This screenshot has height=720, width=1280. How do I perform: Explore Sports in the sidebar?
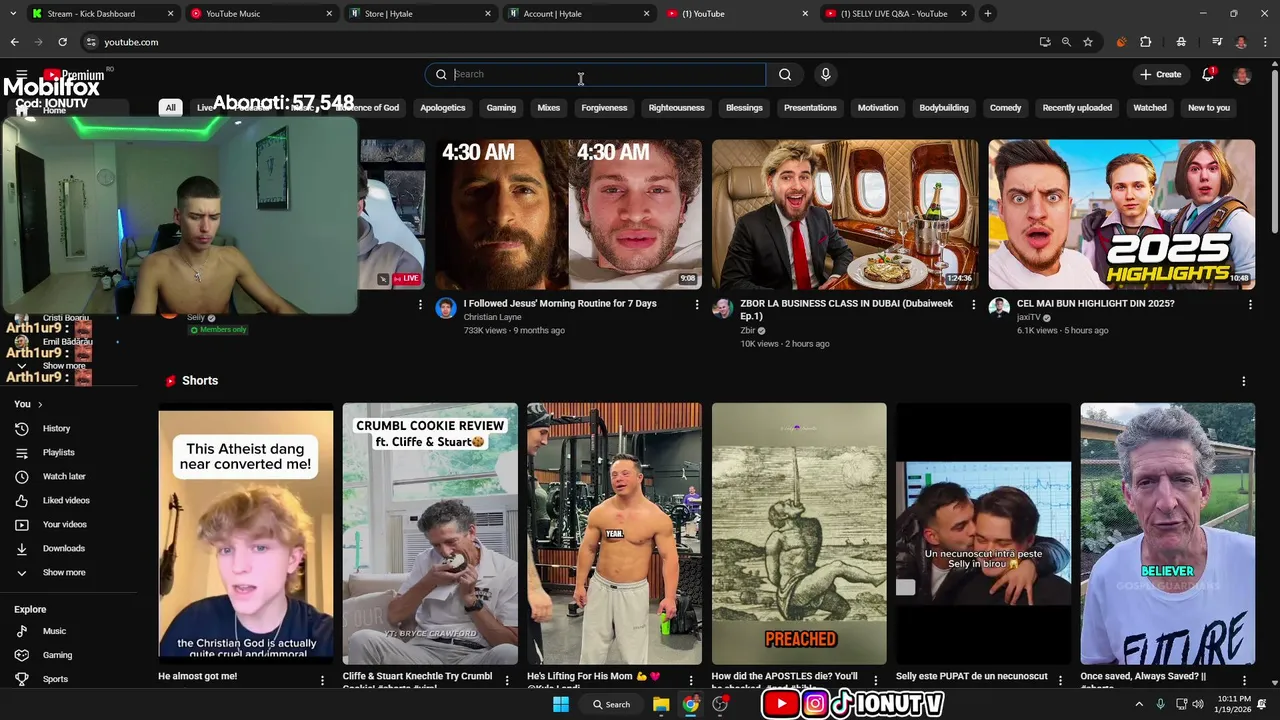55,679
